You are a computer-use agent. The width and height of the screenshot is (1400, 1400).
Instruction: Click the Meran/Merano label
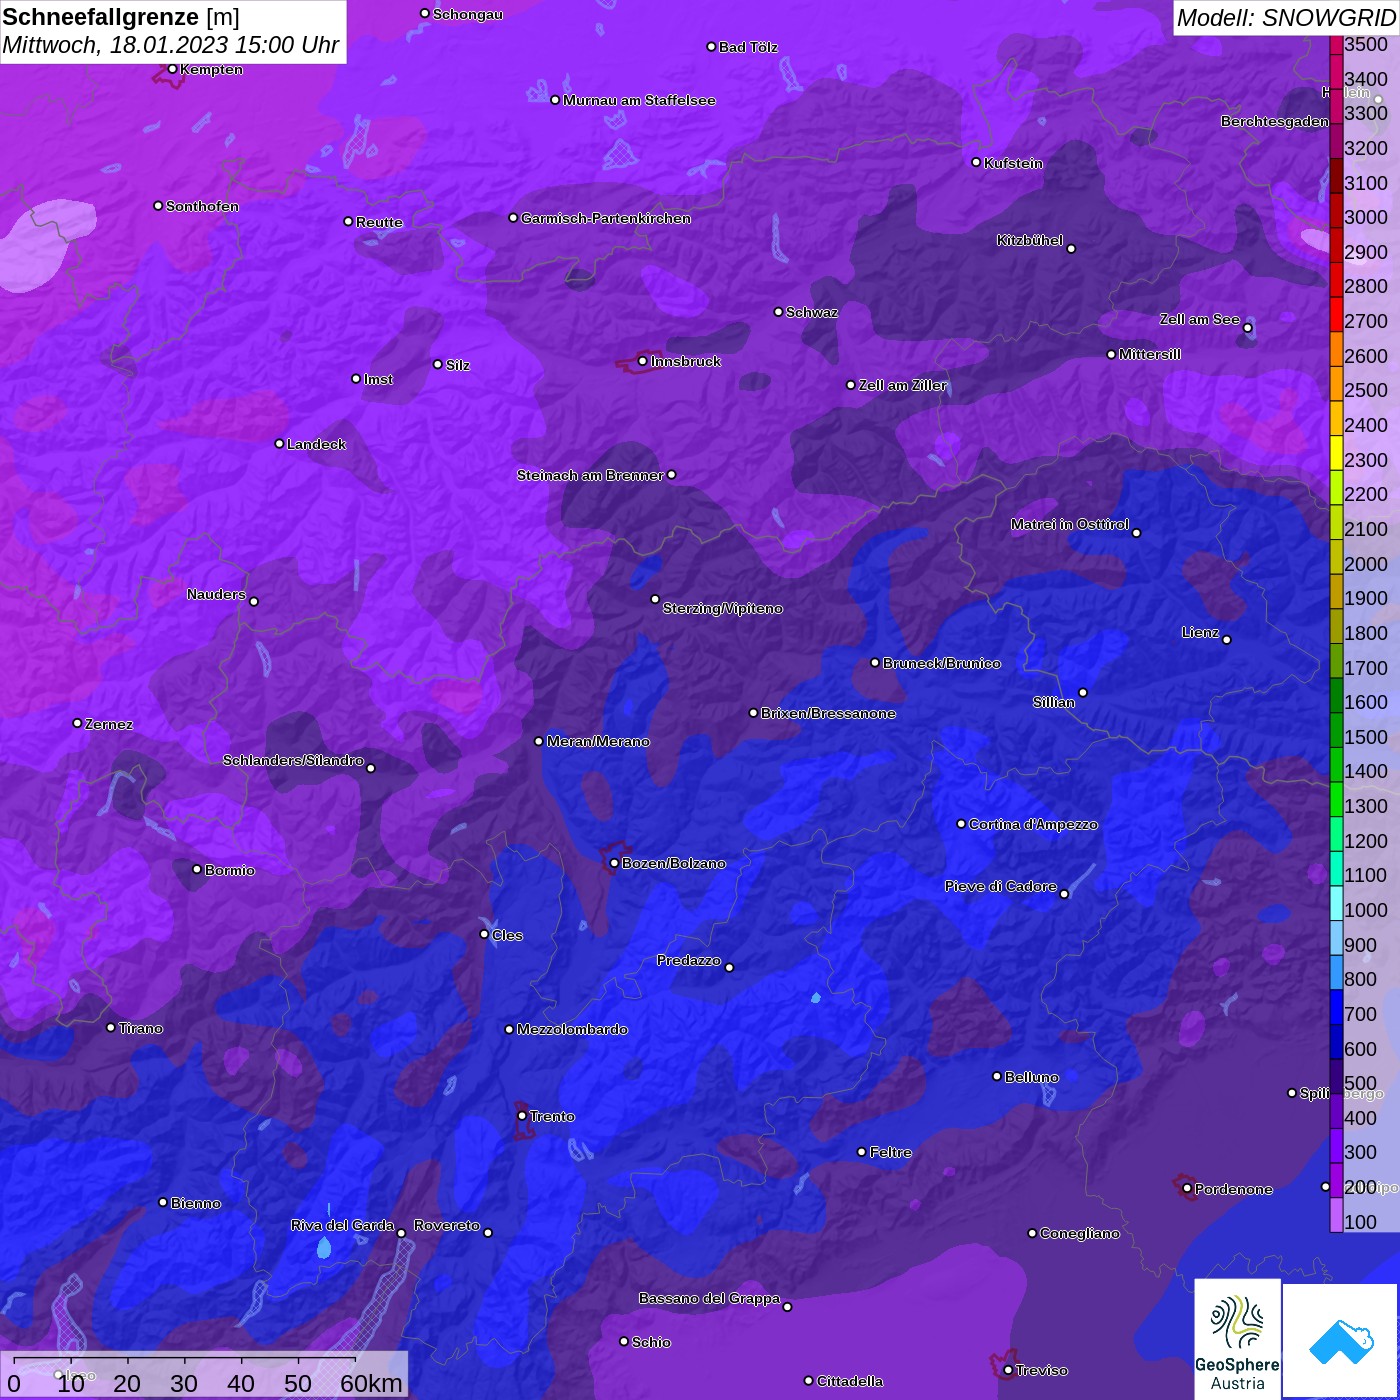[x=598, y=741]
